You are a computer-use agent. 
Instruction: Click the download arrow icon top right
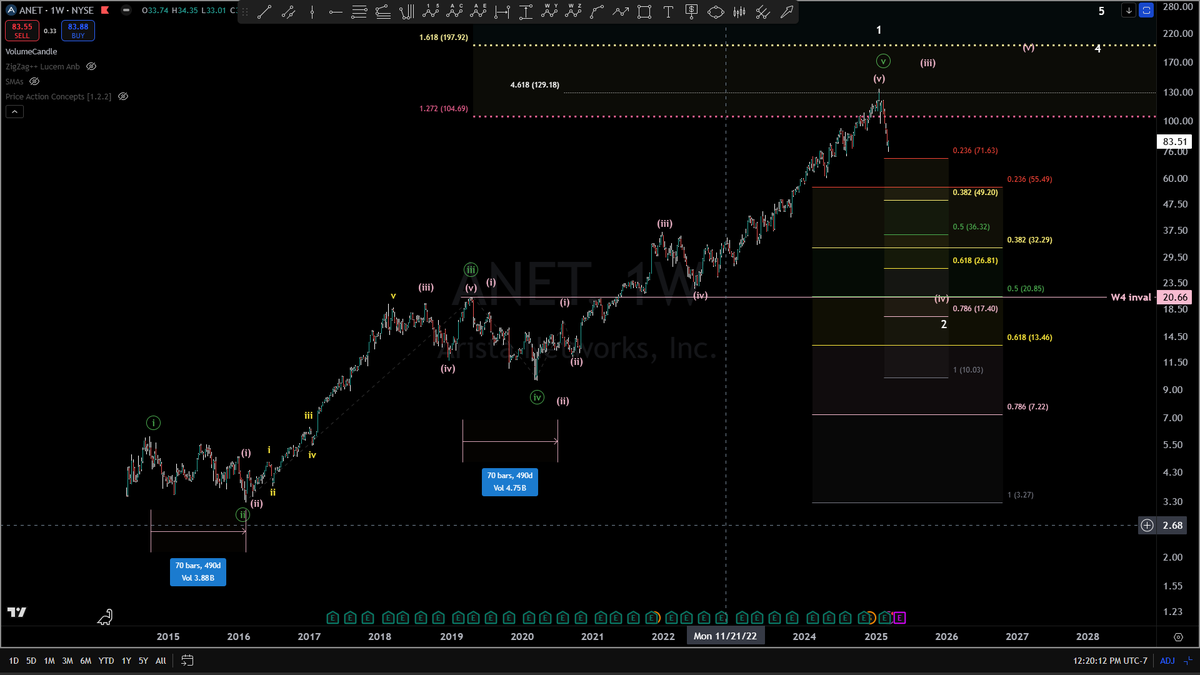point(1128,10)
